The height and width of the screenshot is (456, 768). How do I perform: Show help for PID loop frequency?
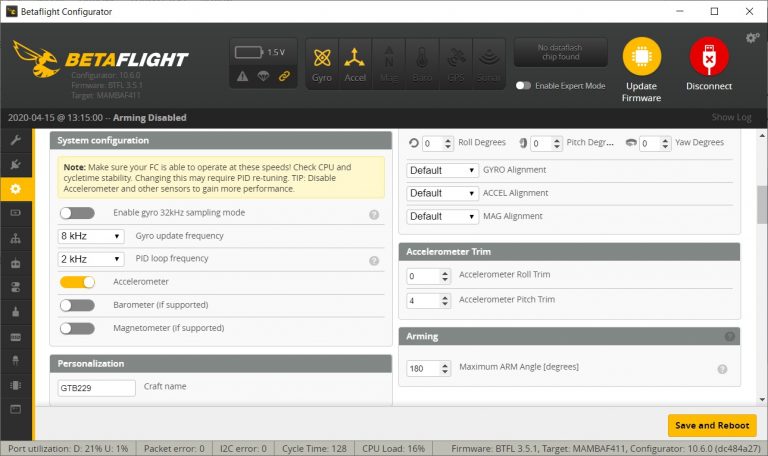[374, 261]
